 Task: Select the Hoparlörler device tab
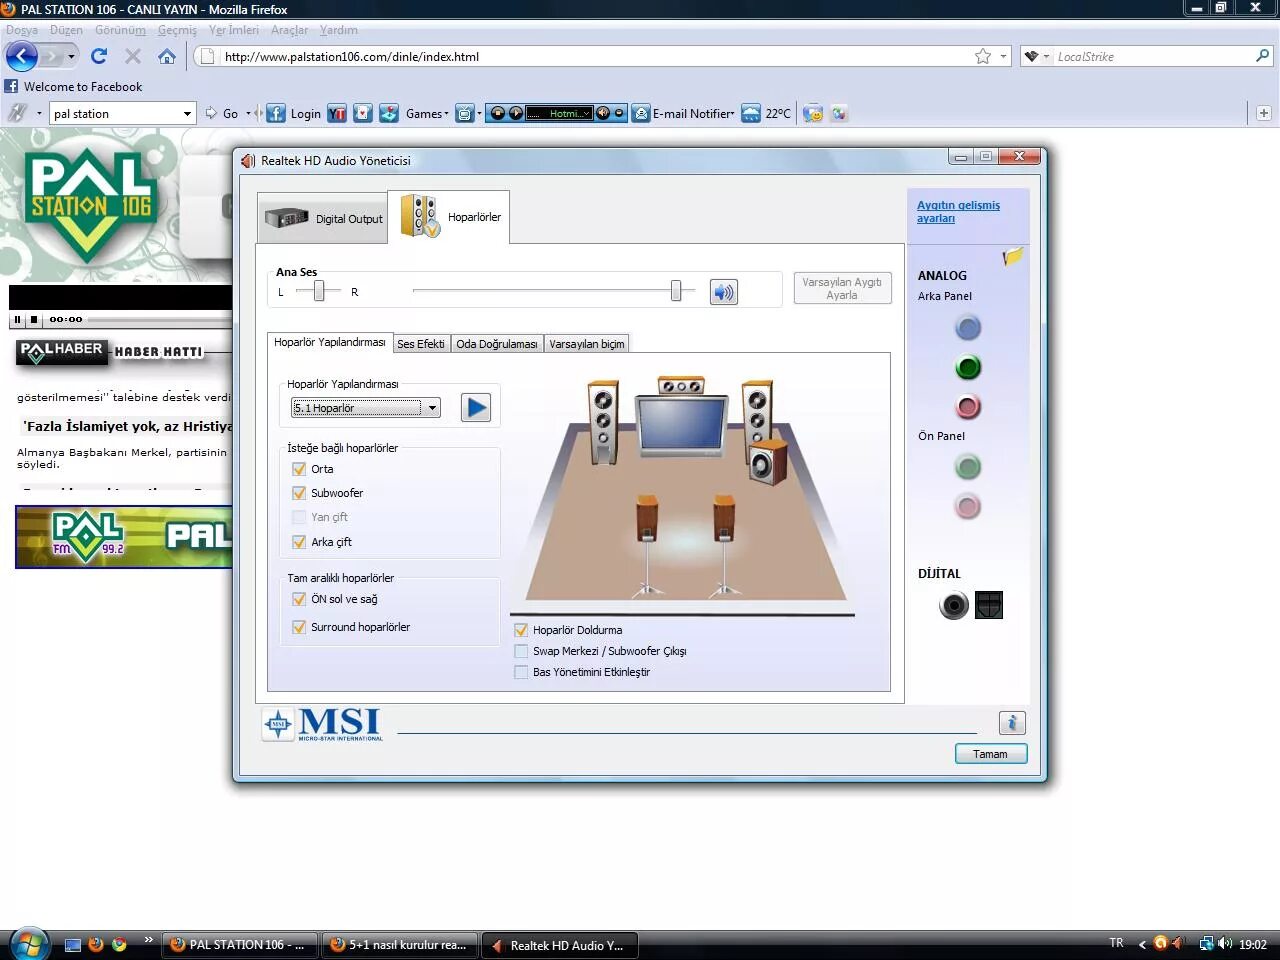[x=449, y=217]
